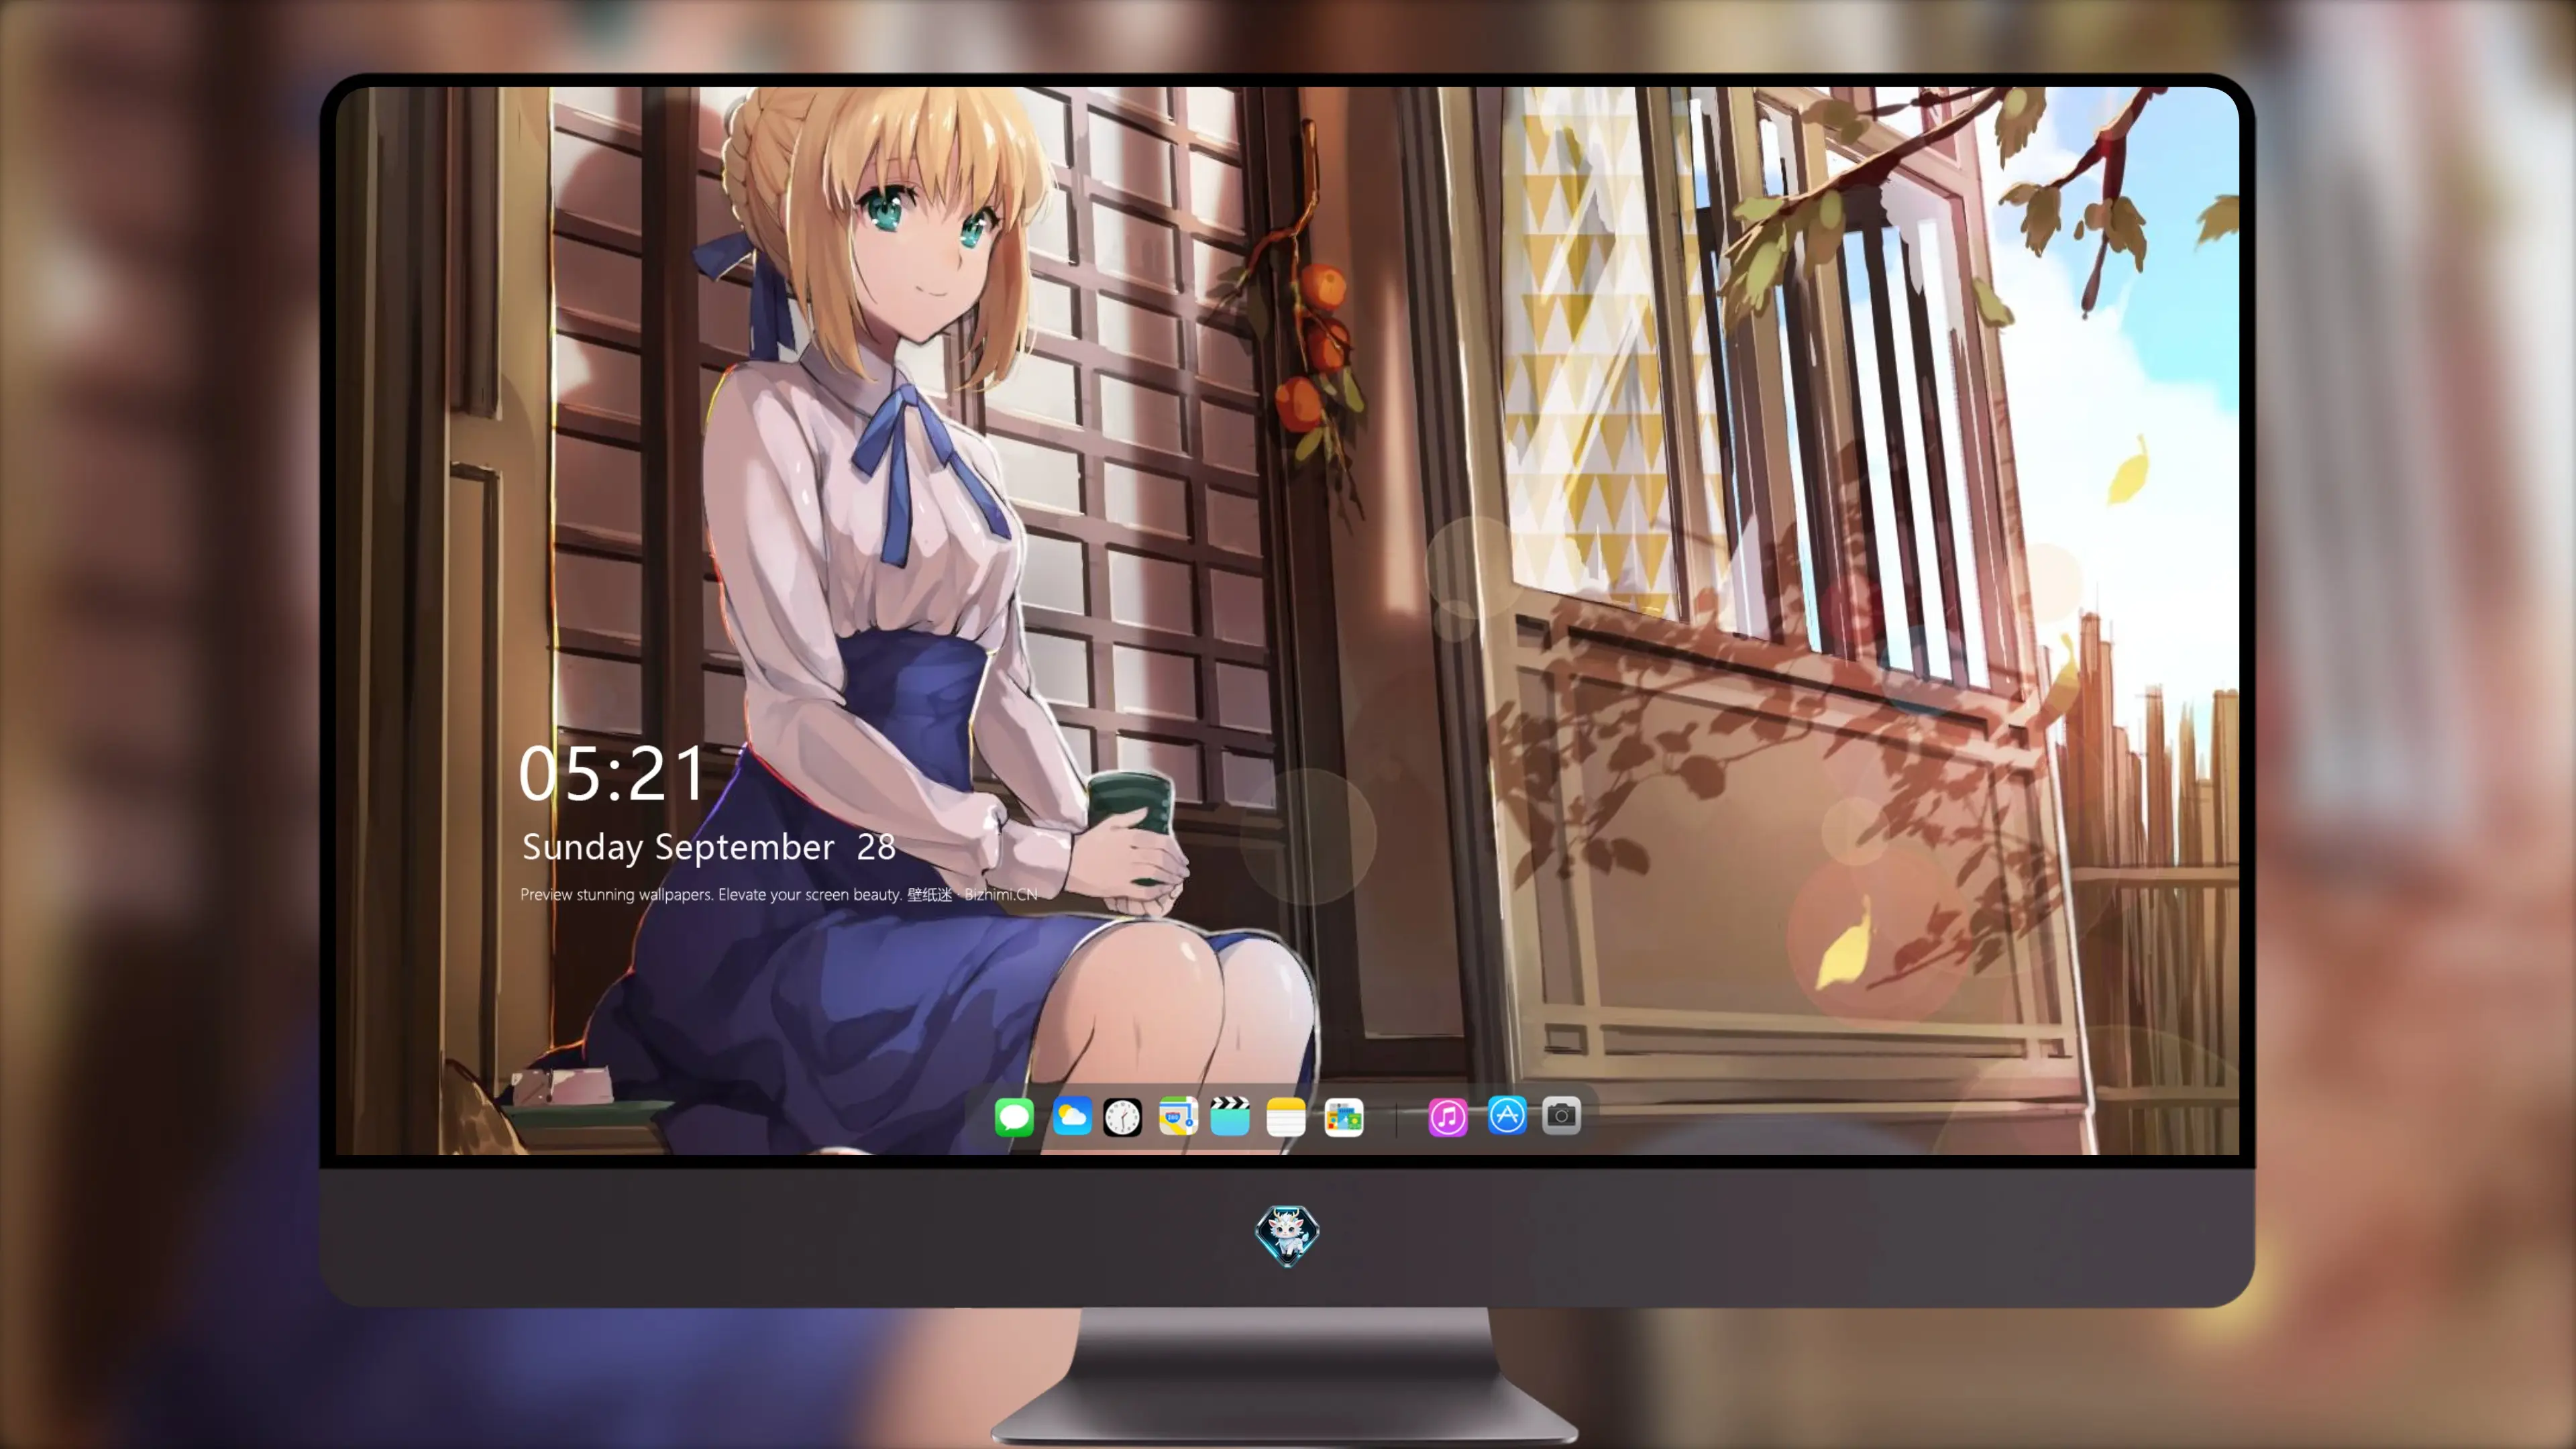The width and height of the screenshot is (2576, 1449).
Task: Open the colorful photo cards app in the dock
Action: 1344,1117
